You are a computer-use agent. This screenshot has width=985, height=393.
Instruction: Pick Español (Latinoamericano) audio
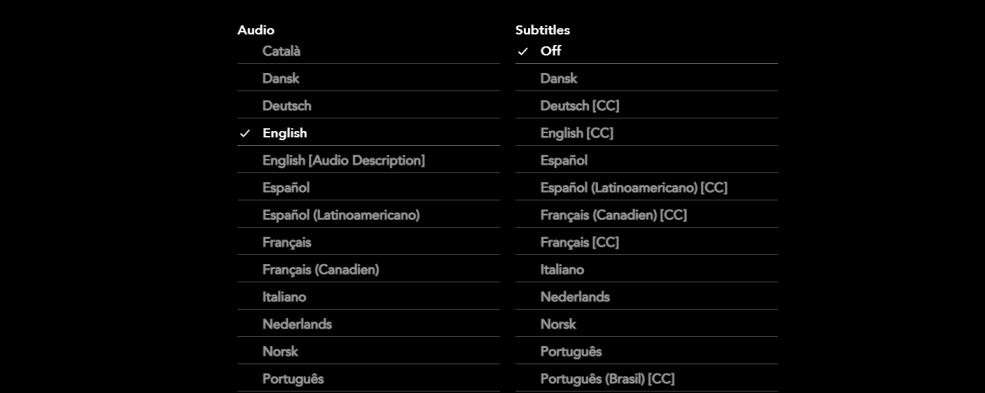click(x=369, y=215)
